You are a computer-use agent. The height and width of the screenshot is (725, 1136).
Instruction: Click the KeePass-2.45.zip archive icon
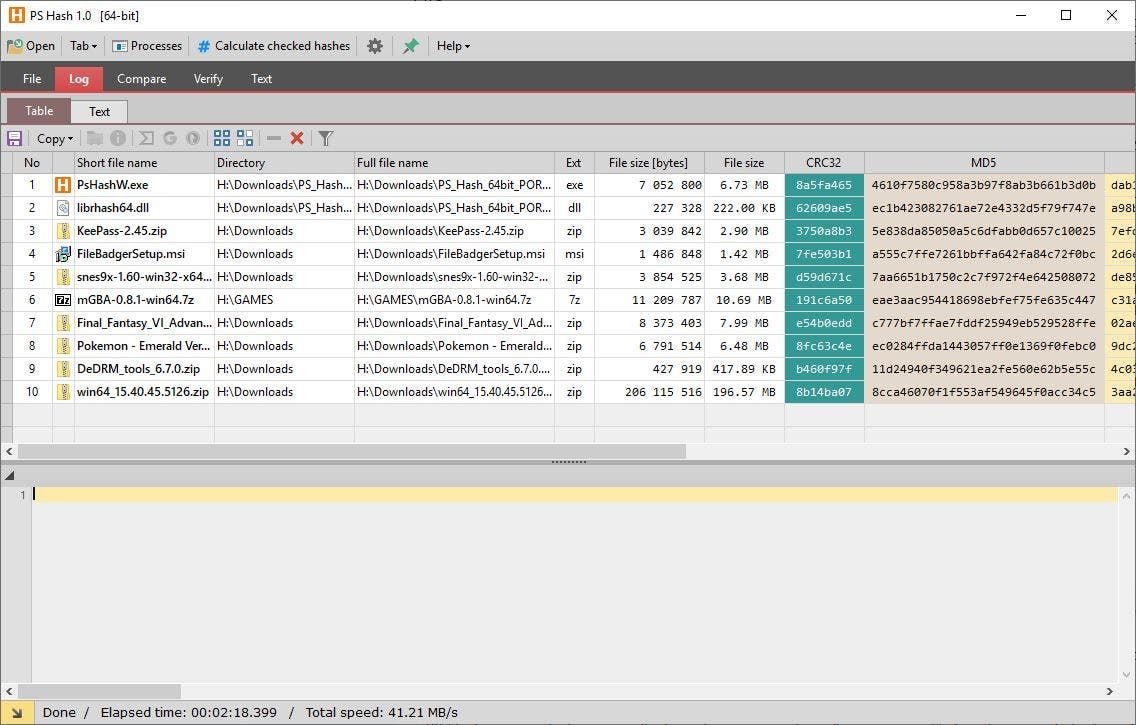tap(63, 231)
